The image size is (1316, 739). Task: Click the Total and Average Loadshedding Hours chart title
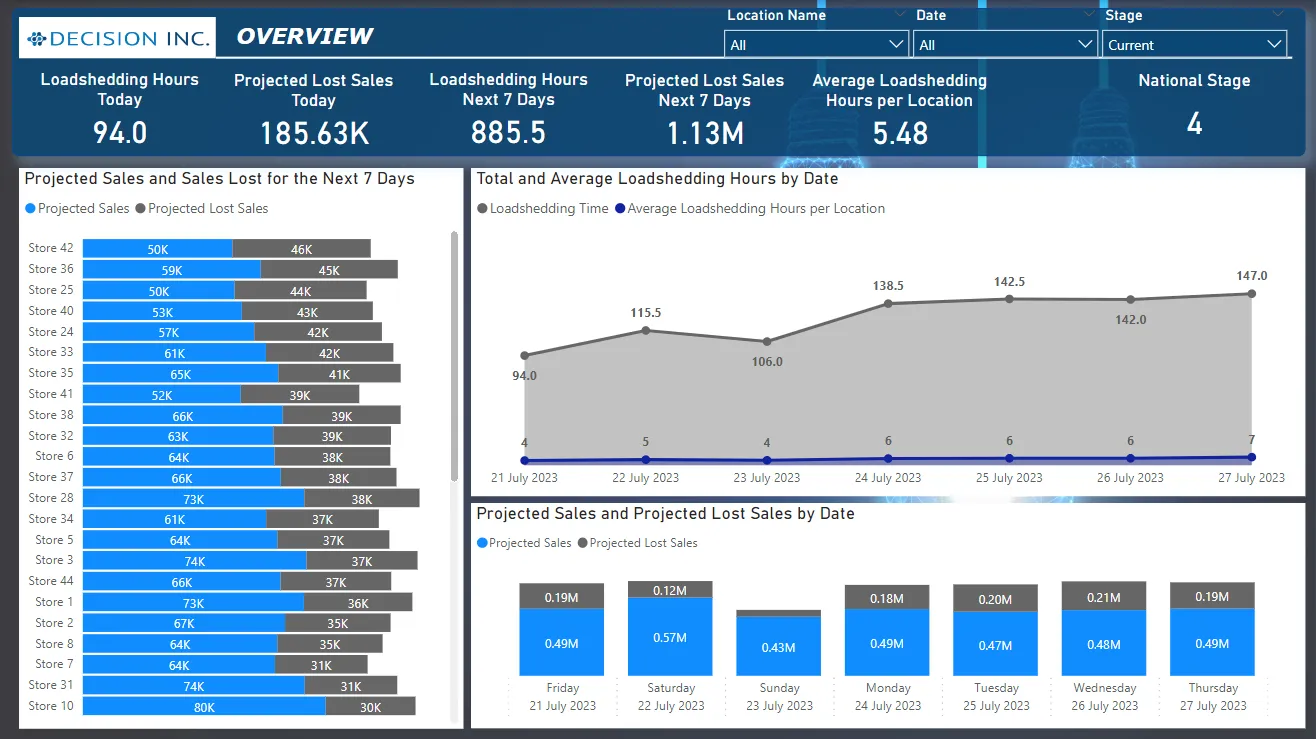pyautogui.click(x=657, y=179)
